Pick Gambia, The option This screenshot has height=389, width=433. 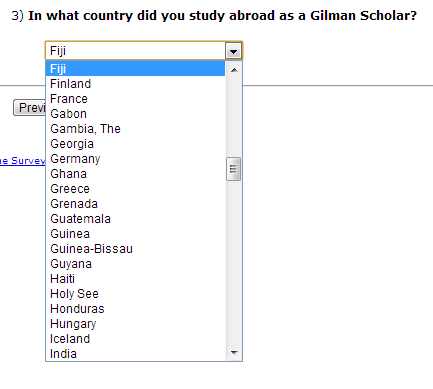(135, 129)
